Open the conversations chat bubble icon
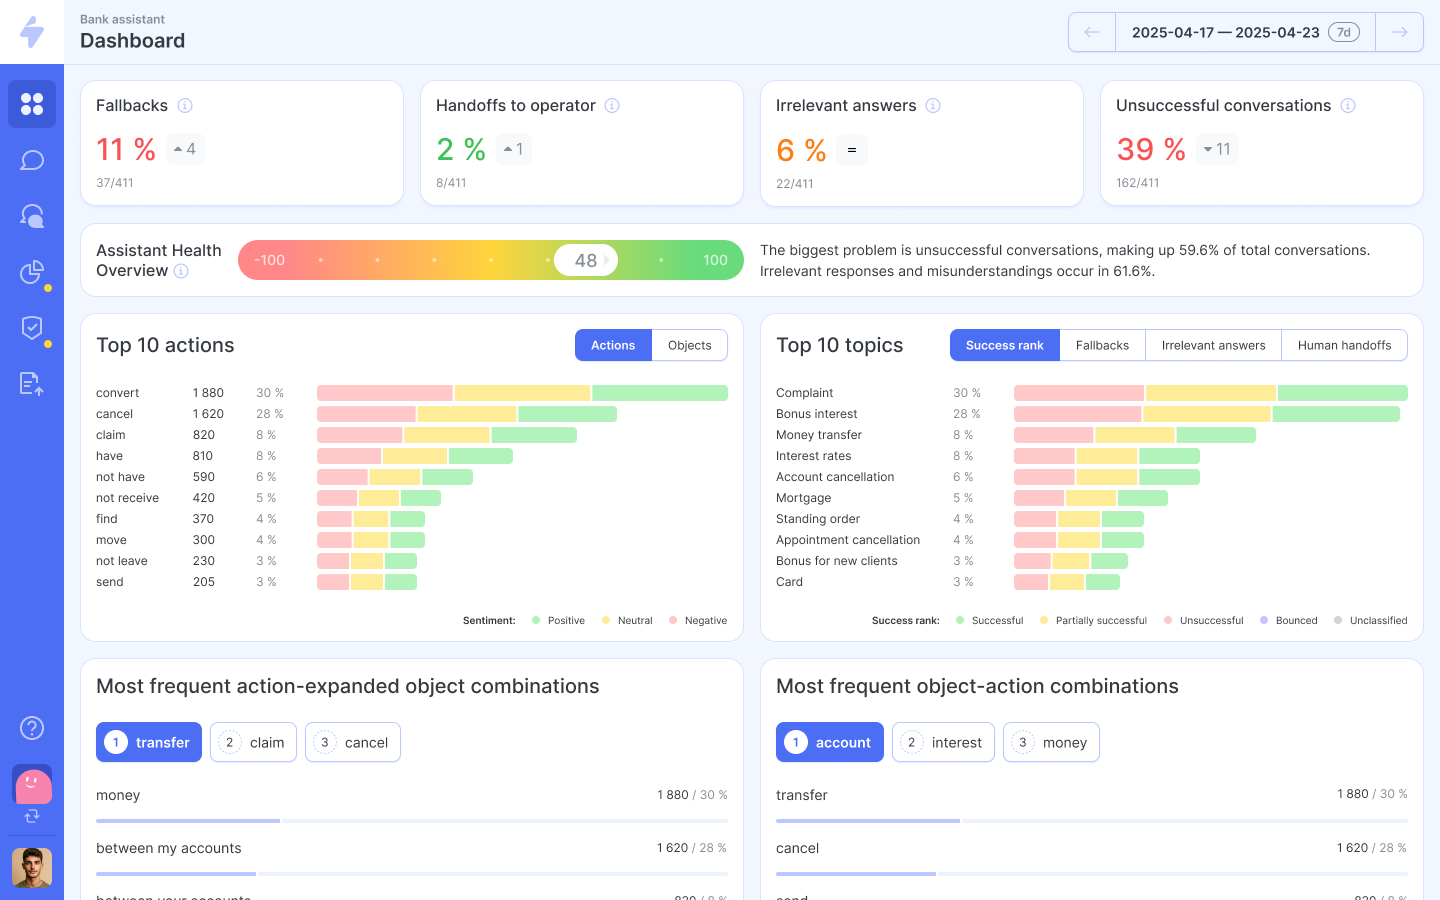1440x900 pixels. [32, 160]
